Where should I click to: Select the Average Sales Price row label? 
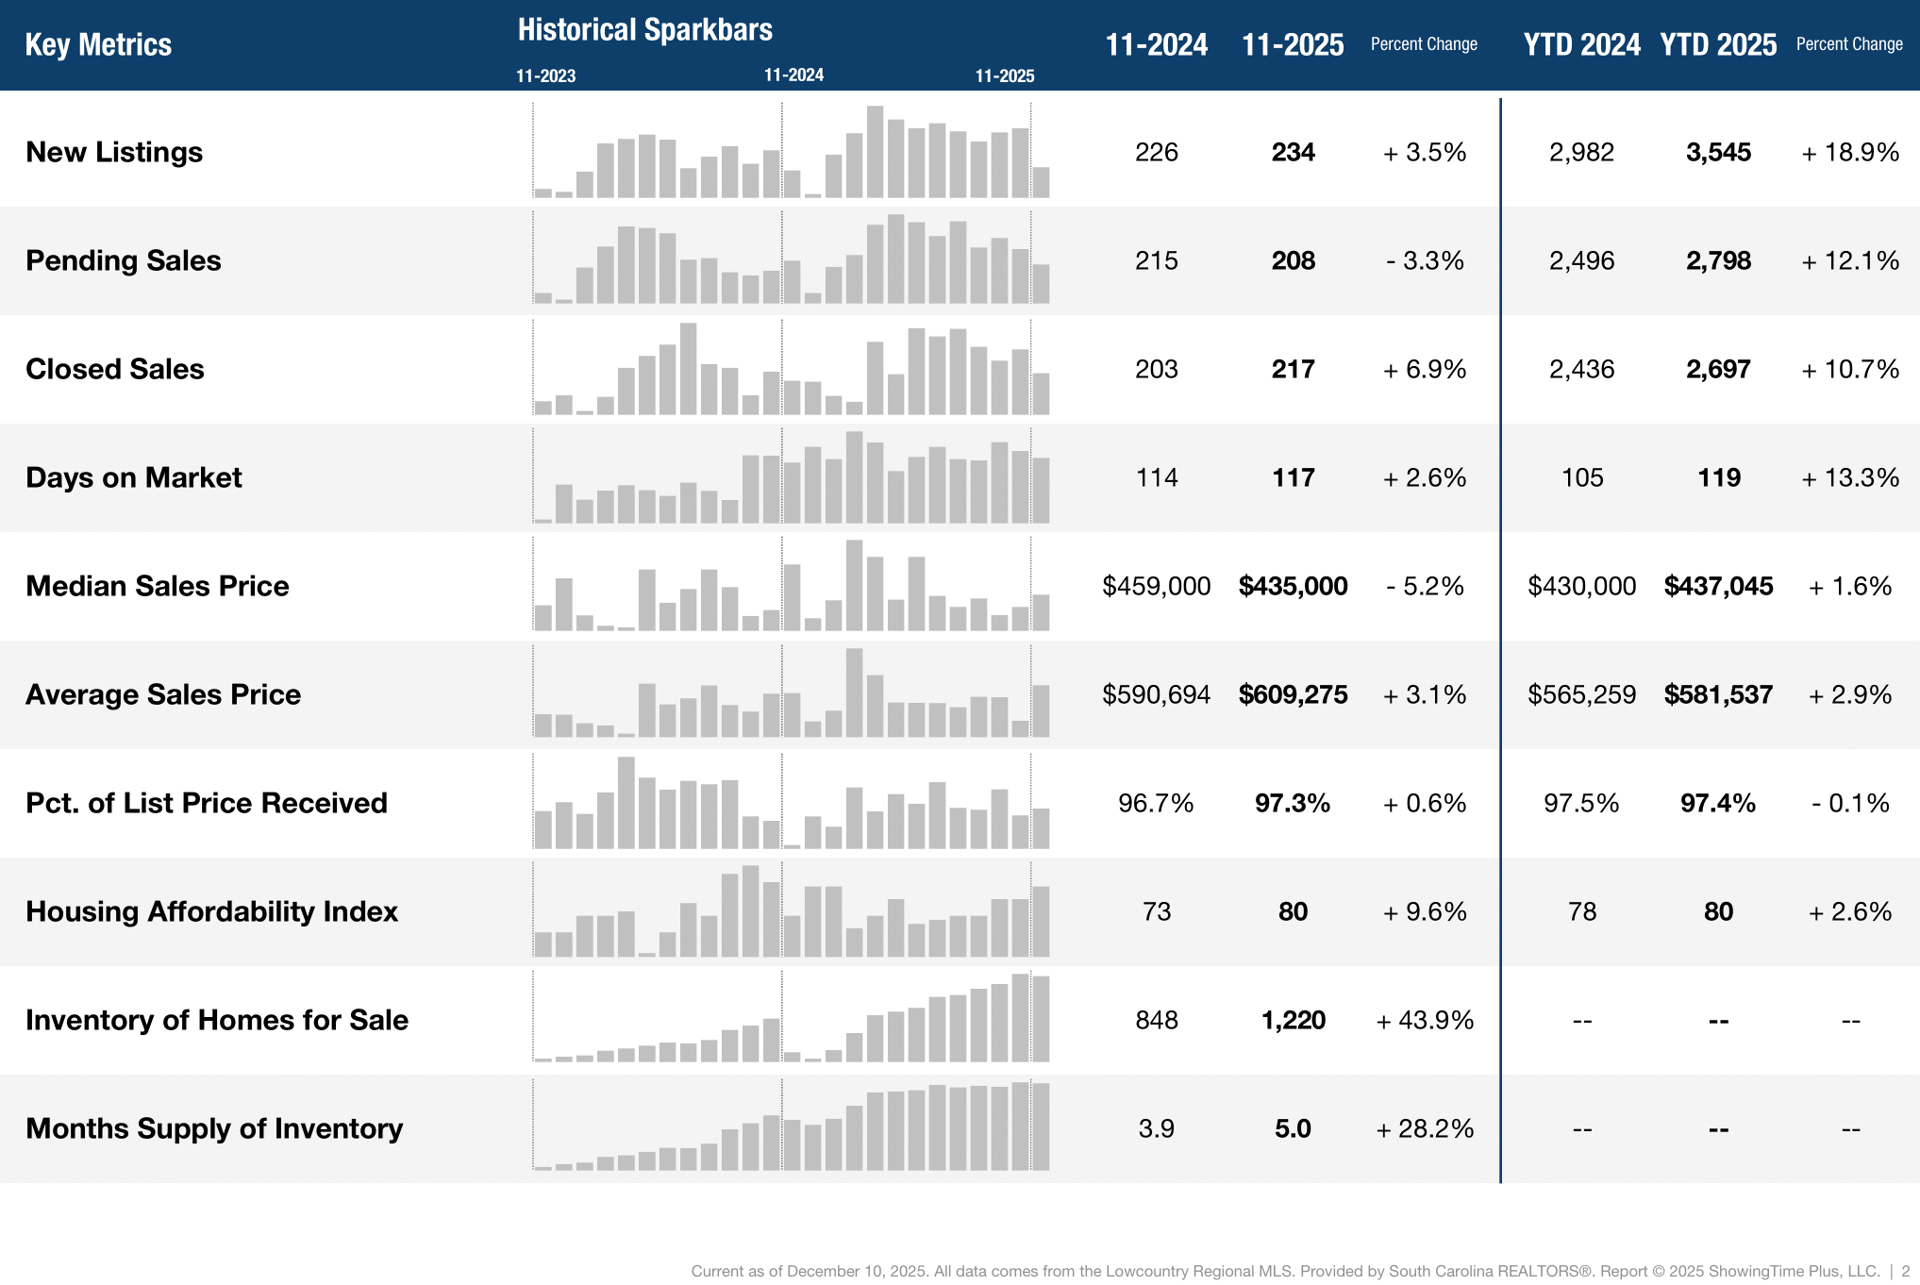click(163, 694)
